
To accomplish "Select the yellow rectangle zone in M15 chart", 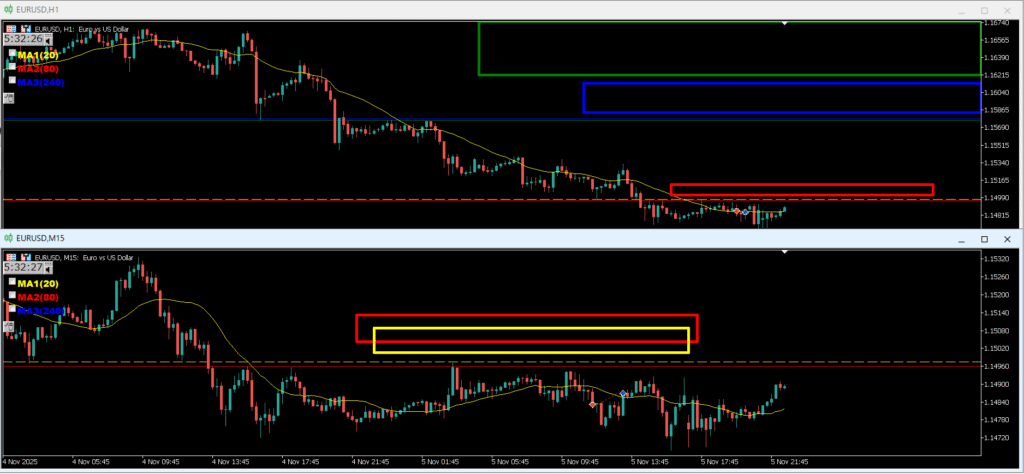I will tap(530, 329).
